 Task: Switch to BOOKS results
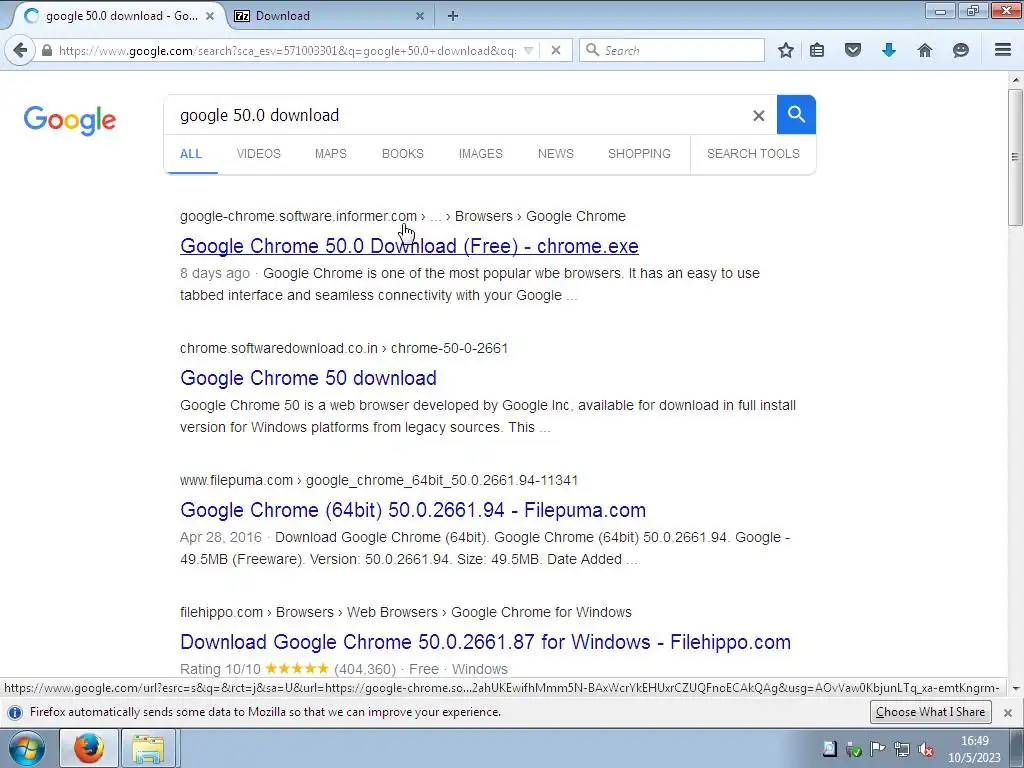pos(402,154)
